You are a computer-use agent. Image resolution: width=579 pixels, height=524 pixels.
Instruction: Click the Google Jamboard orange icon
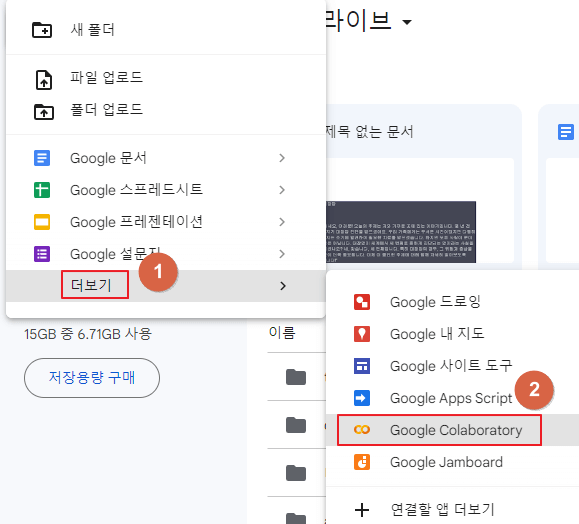click(362, 462)
